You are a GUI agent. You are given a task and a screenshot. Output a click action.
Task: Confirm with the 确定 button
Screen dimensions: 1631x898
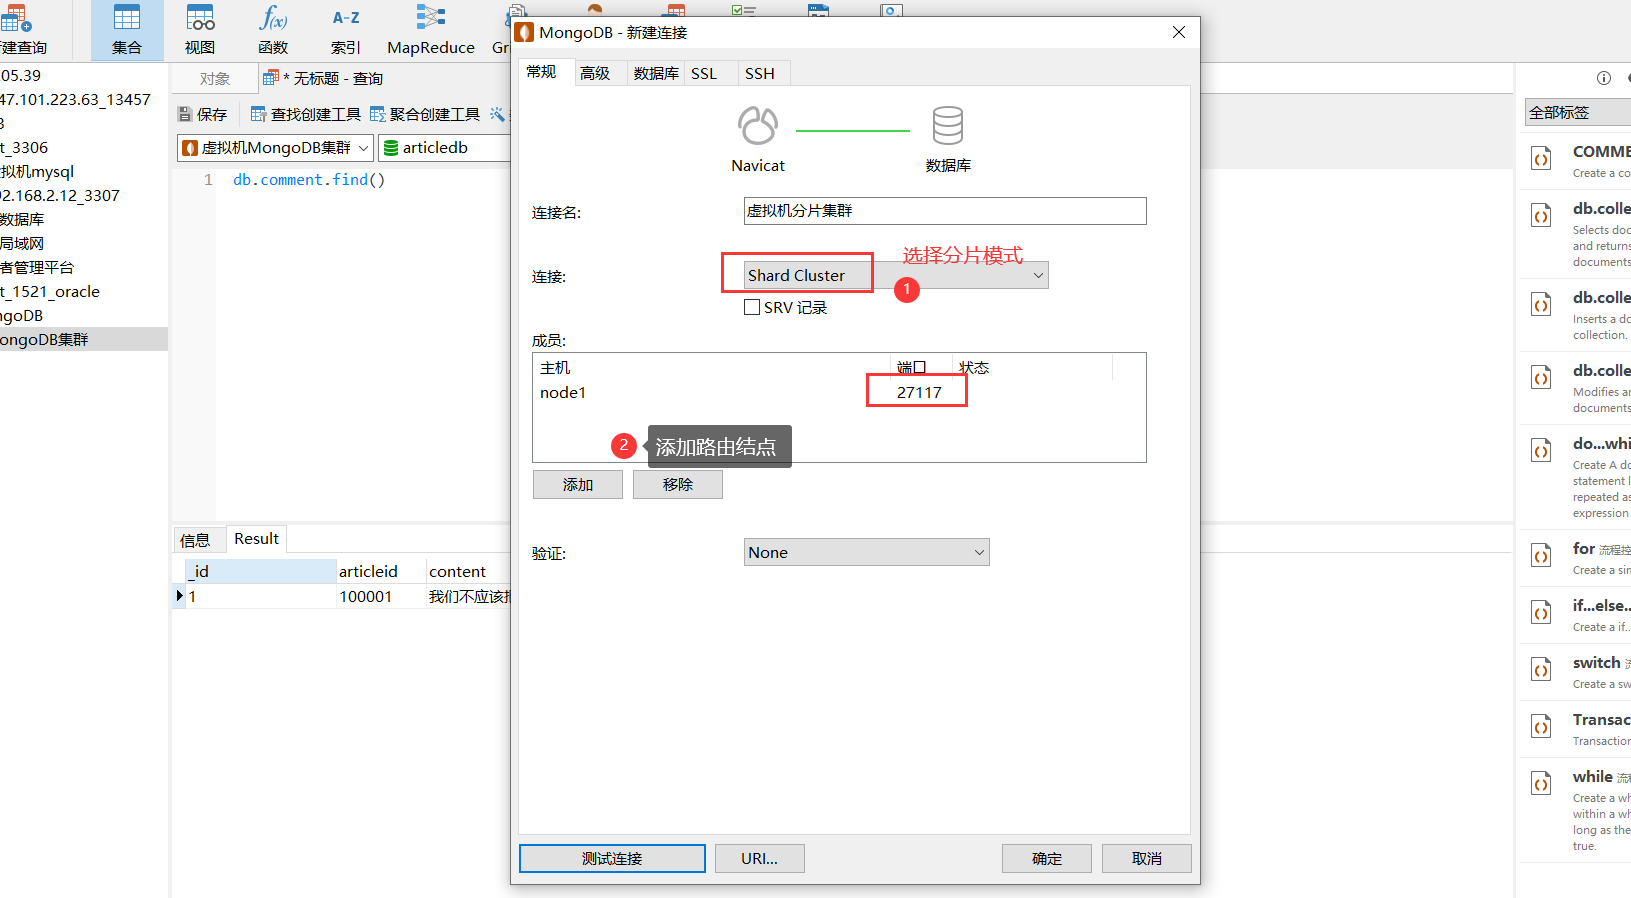1047,858
